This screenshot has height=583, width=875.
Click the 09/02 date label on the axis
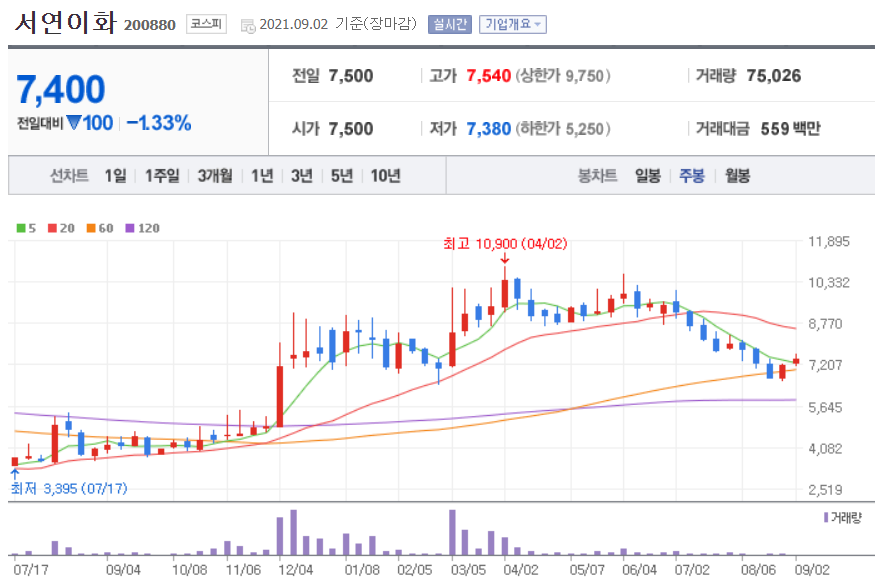[812, 570]
